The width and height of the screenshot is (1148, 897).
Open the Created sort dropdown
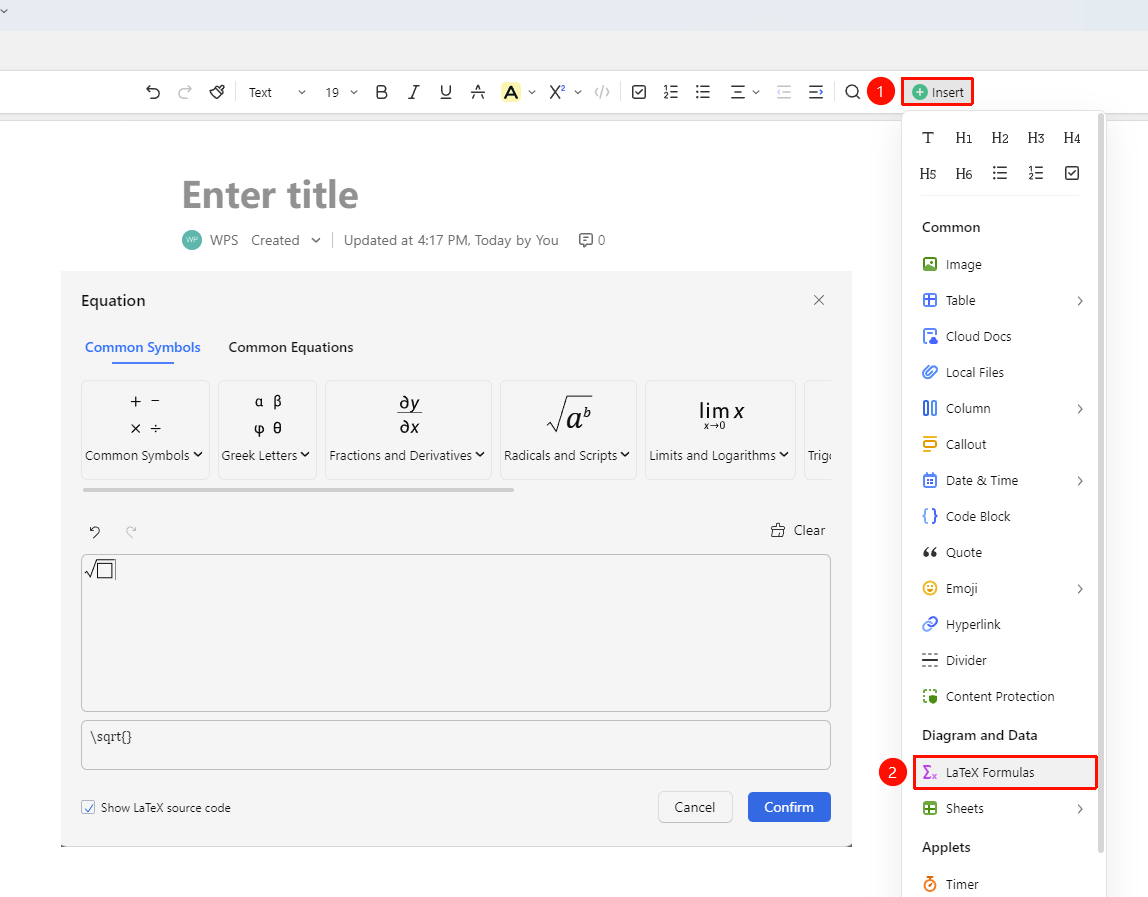(x=286, y=240)
